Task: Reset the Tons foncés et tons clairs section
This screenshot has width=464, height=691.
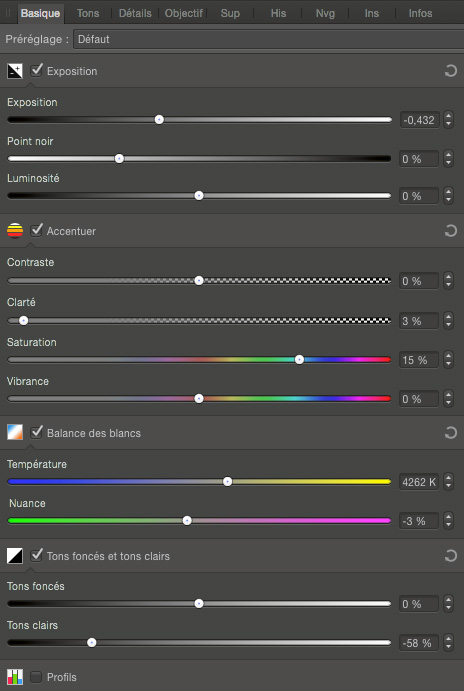Action: point(450,556)
